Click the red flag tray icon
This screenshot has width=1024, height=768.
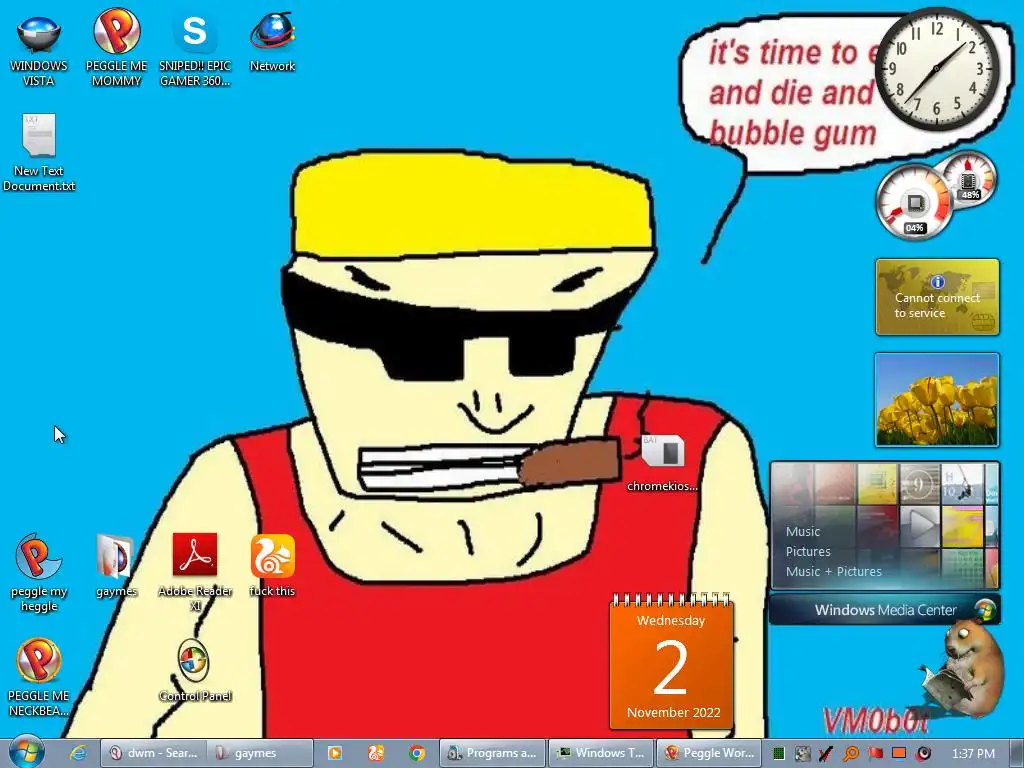point(875,754)
